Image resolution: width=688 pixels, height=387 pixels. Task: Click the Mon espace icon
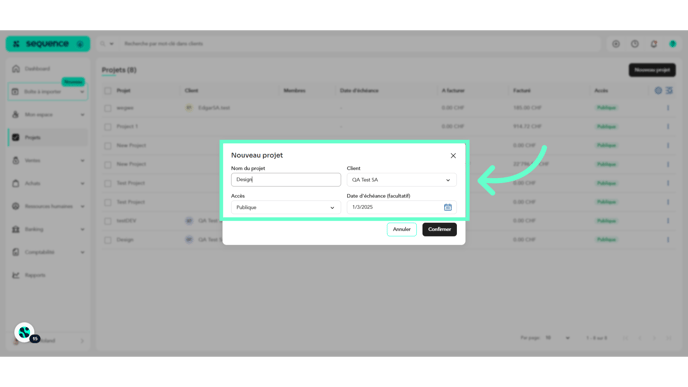15,115
